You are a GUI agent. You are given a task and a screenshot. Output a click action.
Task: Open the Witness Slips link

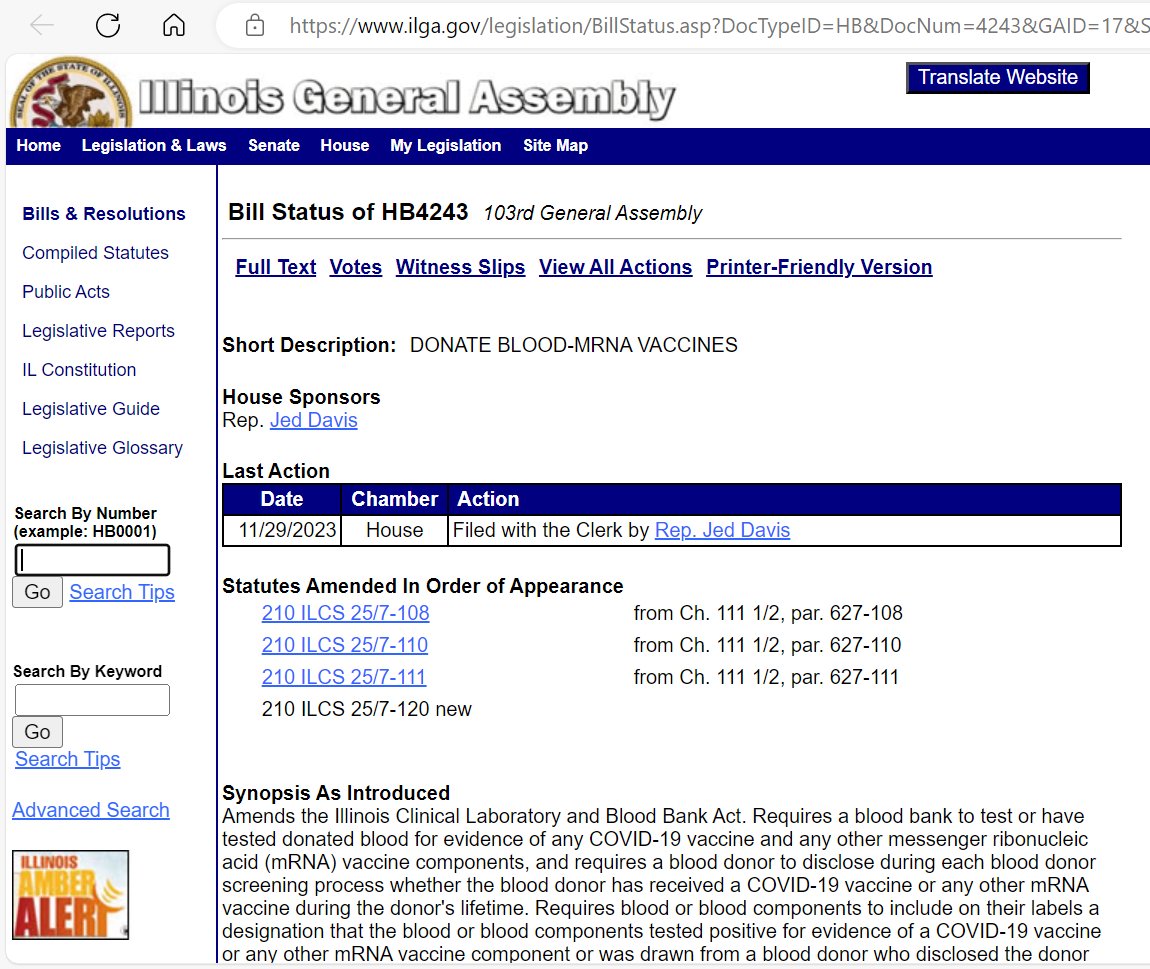(x=461, y=267)
